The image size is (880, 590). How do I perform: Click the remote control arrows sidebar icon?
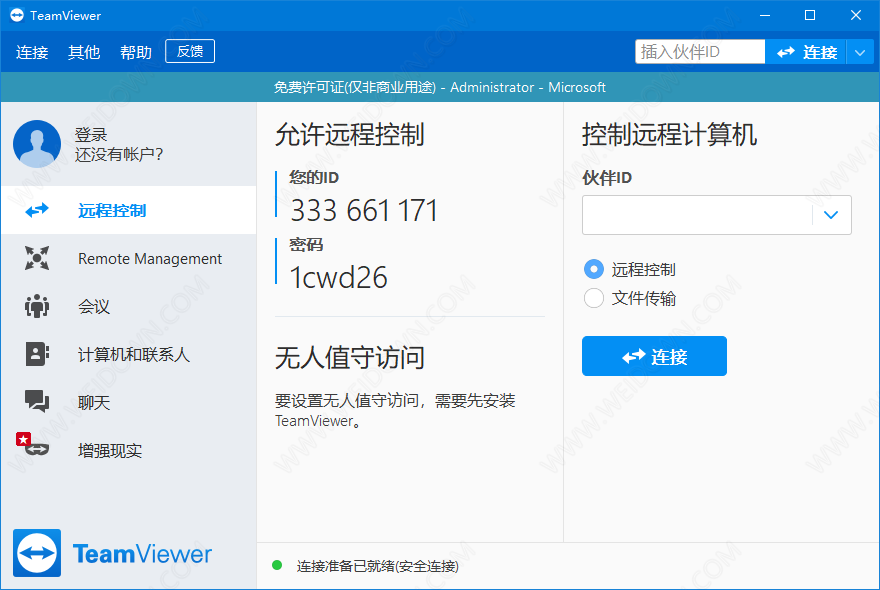(37, 210)
